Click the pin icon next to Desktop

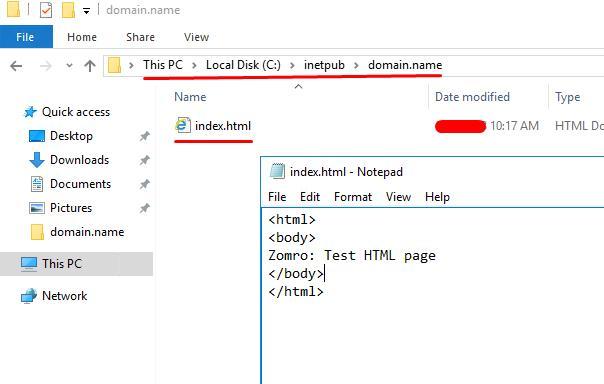(144, 136)
